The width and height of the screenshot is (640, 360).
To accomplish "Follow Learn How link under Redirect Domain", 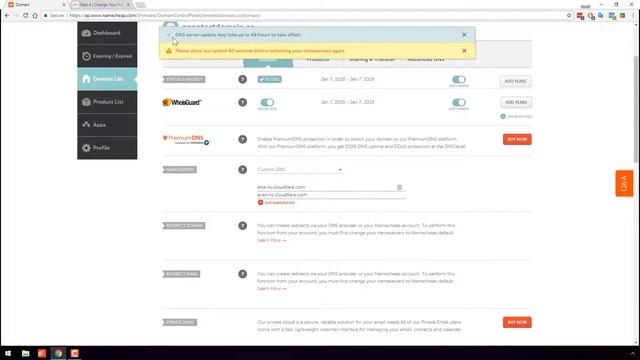I will [x=272, y=240].
